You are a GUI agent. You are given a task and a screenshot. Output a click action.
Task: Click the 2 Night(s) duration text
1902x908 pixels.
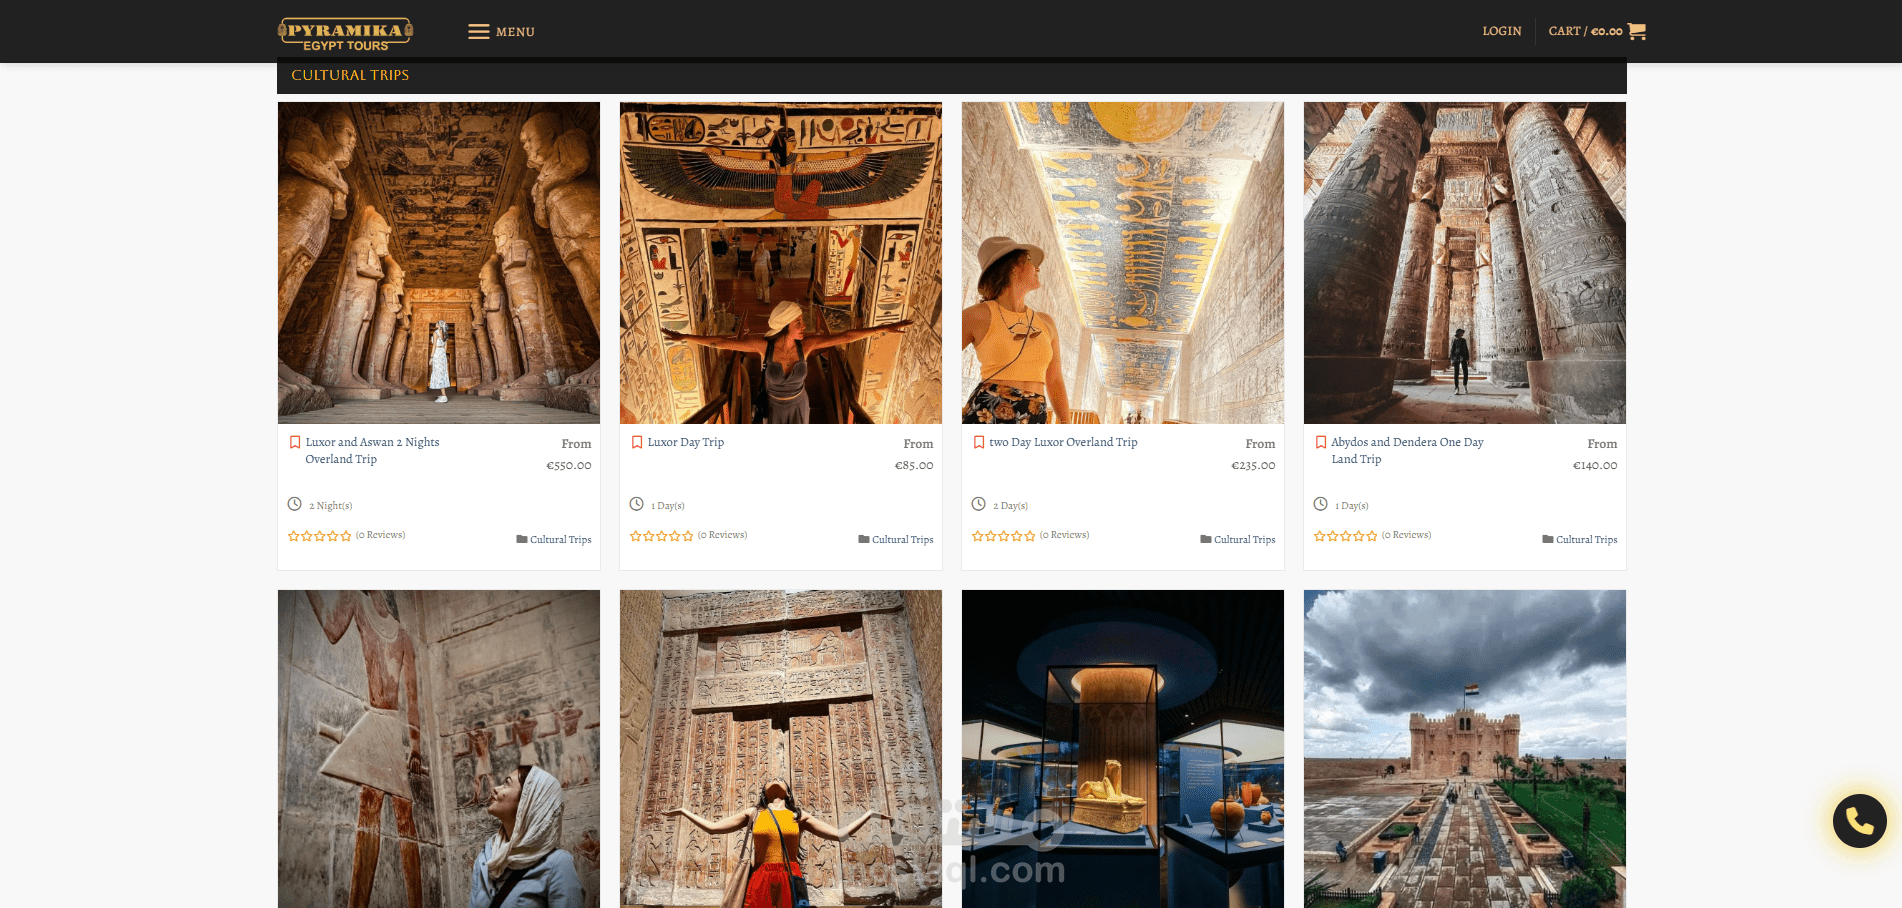330,506
